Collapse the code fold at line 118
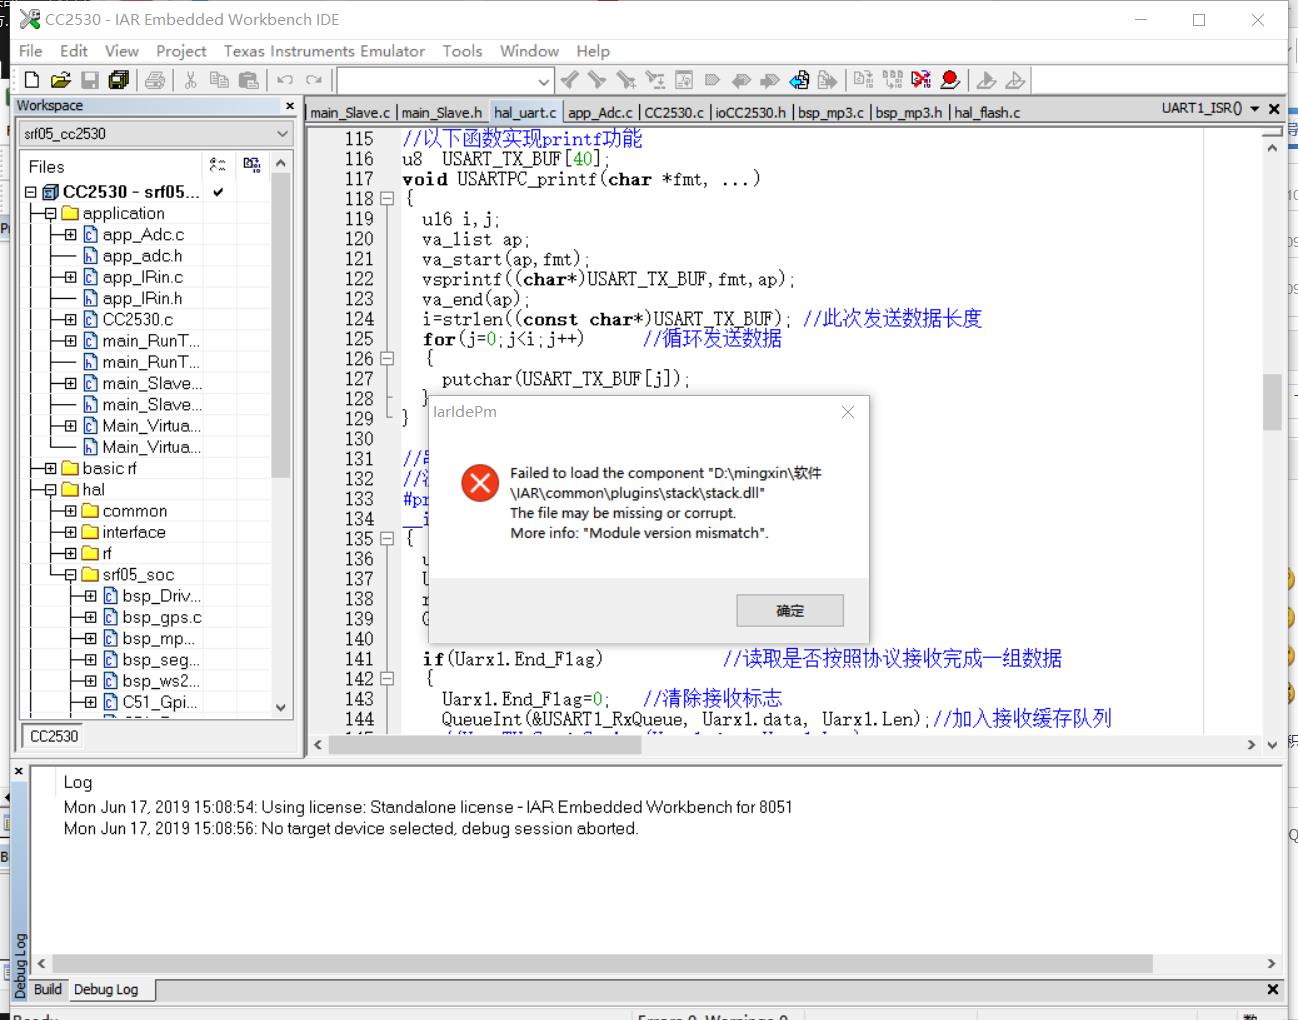 (387, 199)
